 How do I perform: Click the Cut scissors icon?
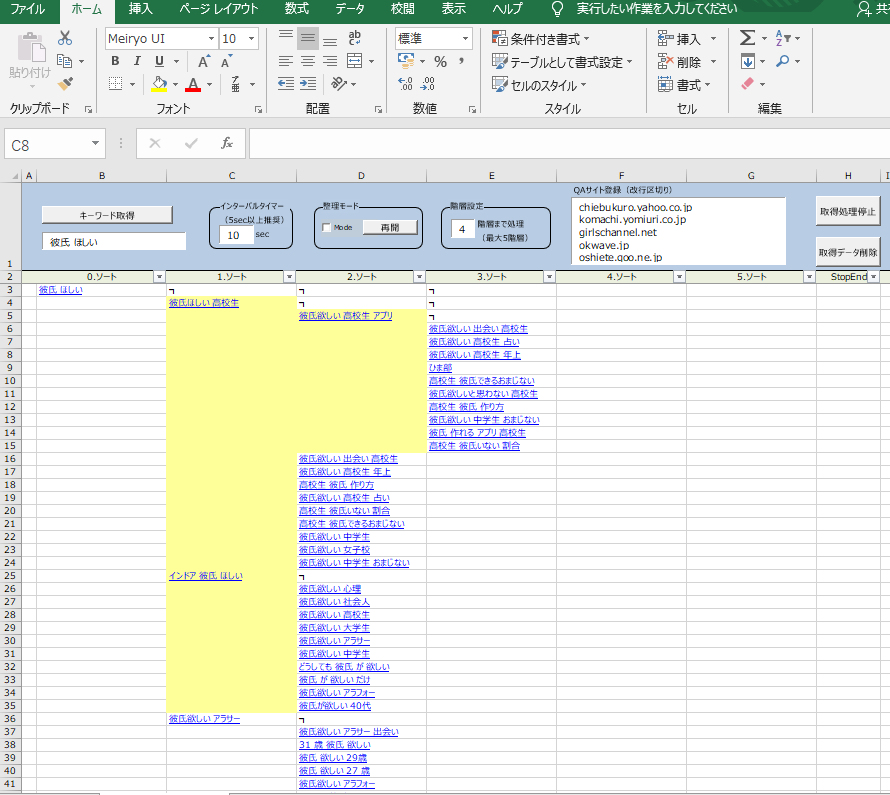click(x=65, y=38)
